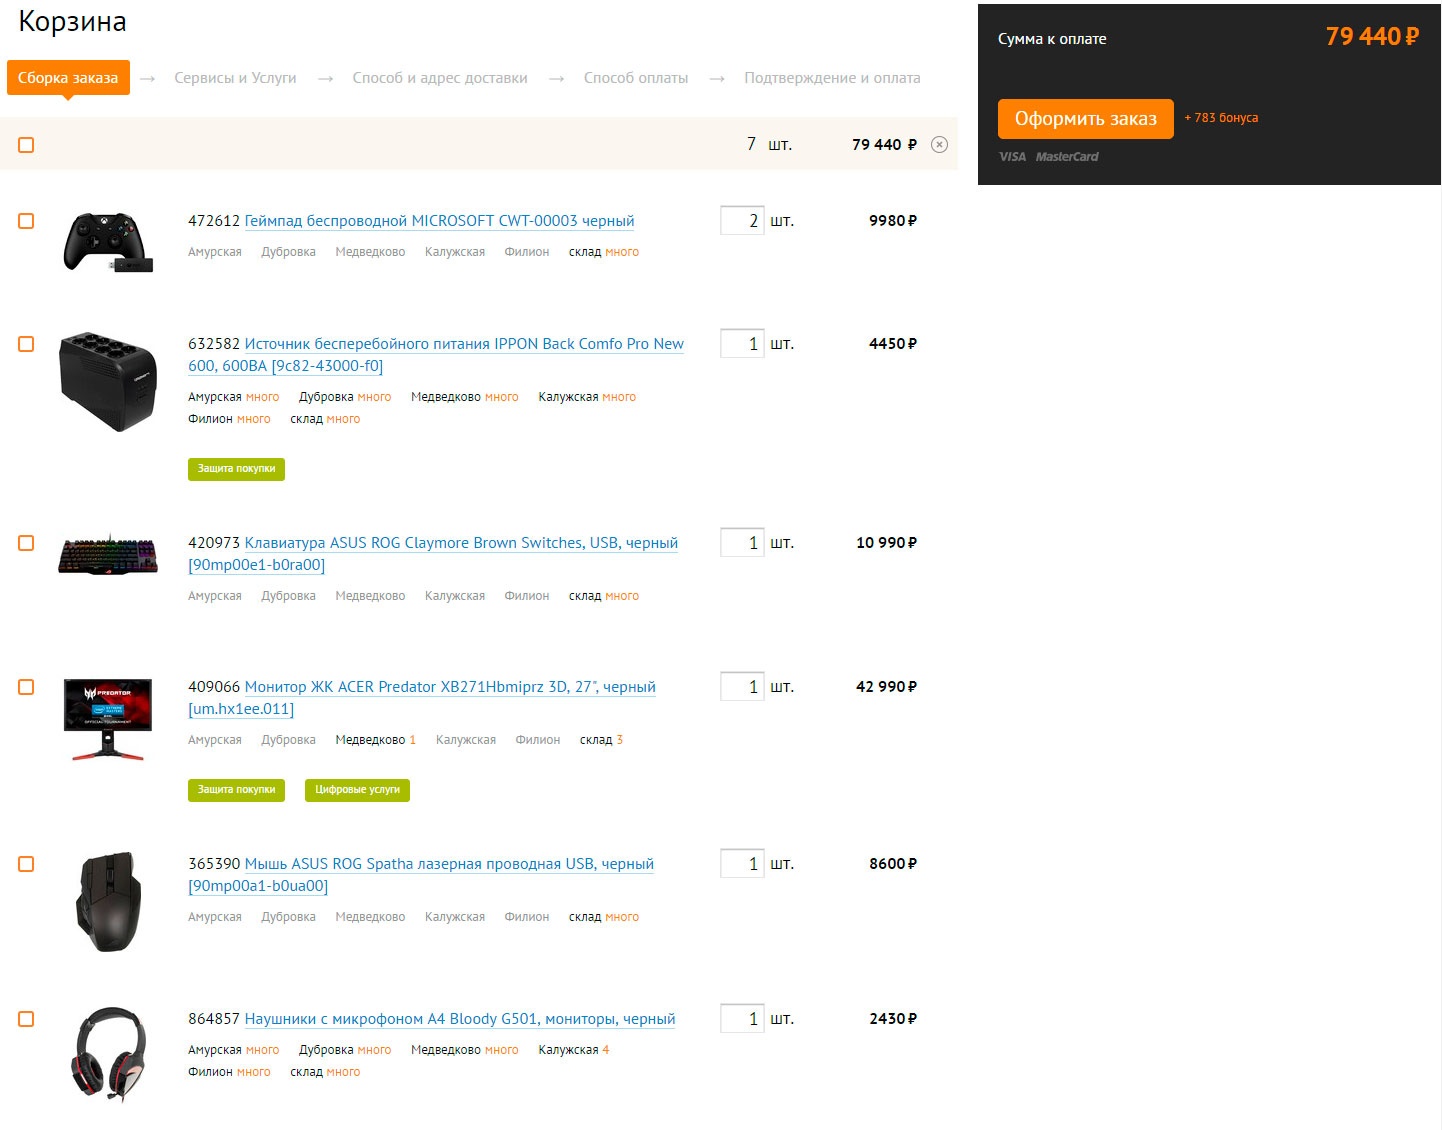
Task: Click the 7 шт. total count
Action: pos(769,145)
